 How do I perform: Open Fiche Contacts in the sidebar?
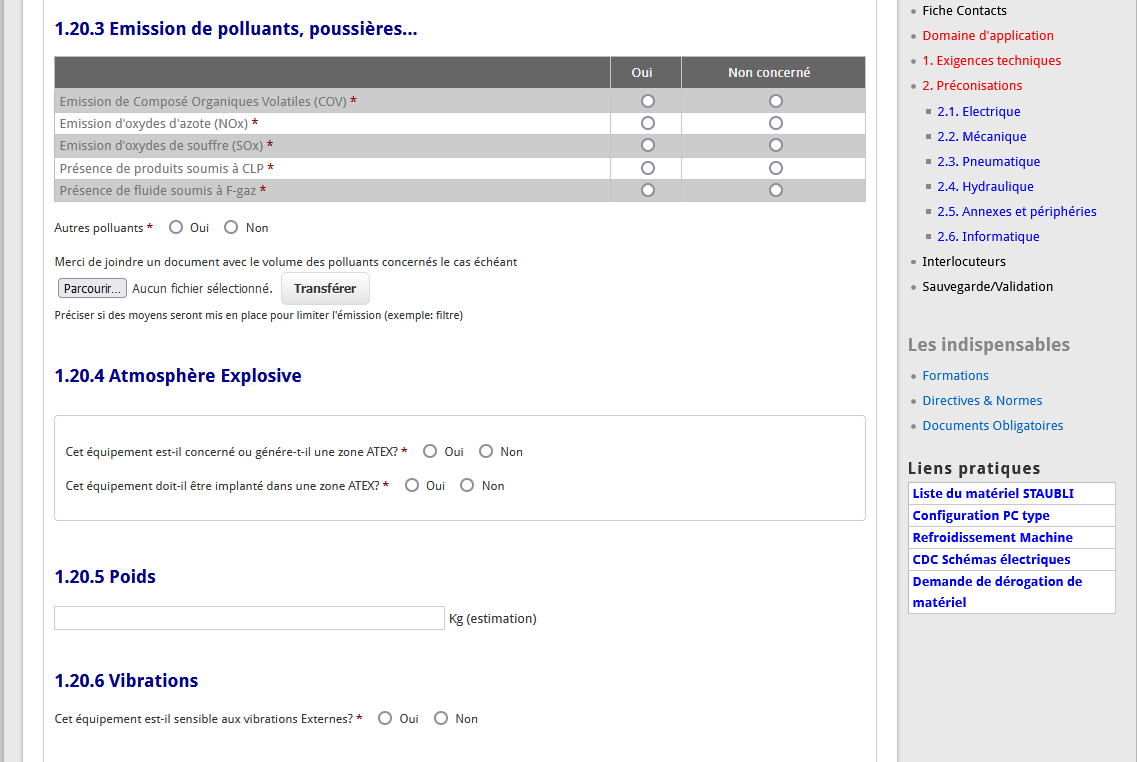[x=964, y=11]
